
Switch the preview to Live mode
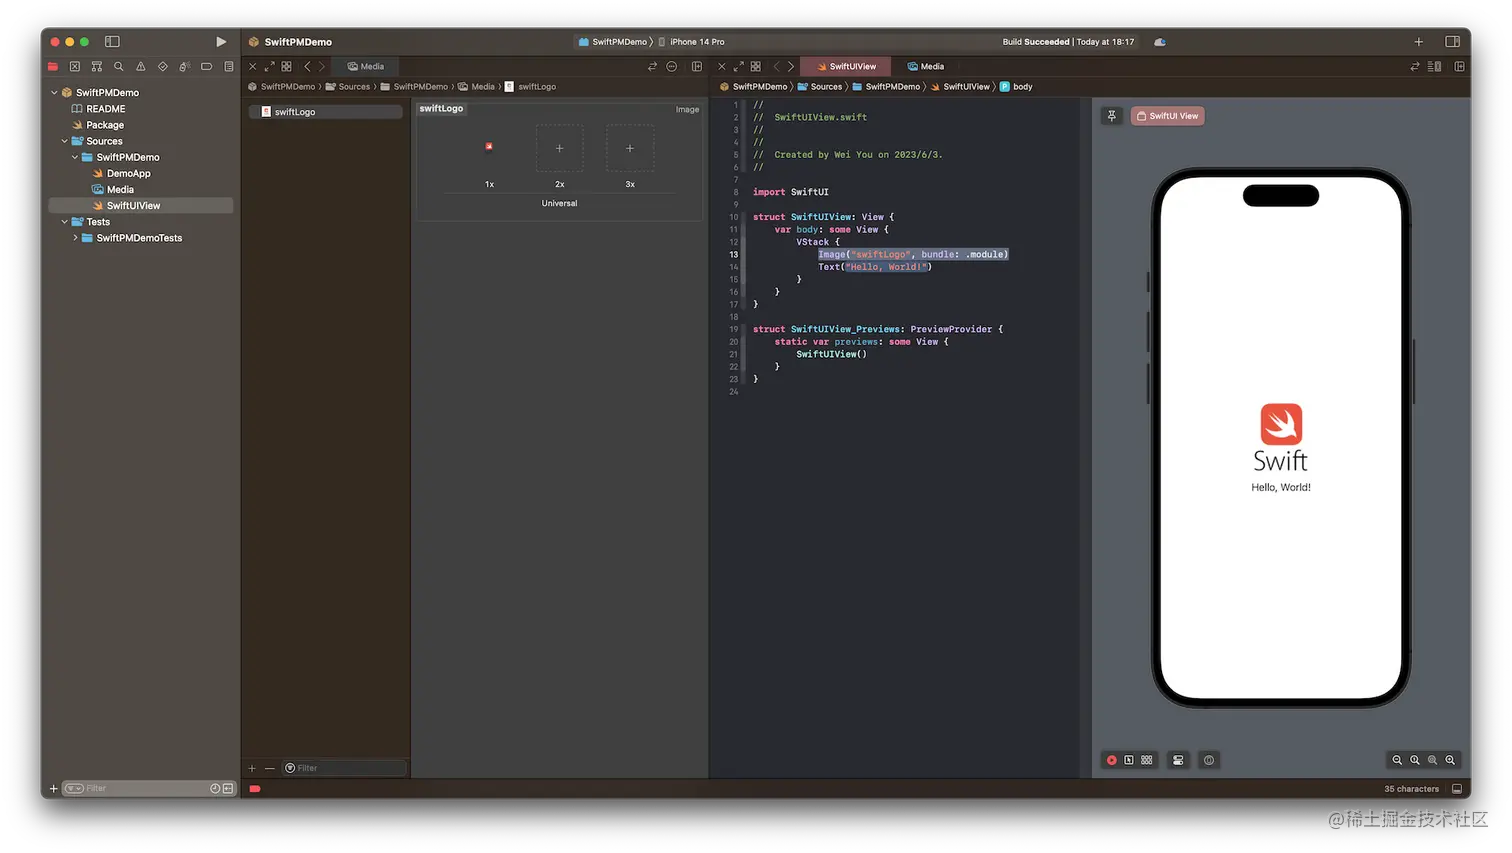[1111, 761]
